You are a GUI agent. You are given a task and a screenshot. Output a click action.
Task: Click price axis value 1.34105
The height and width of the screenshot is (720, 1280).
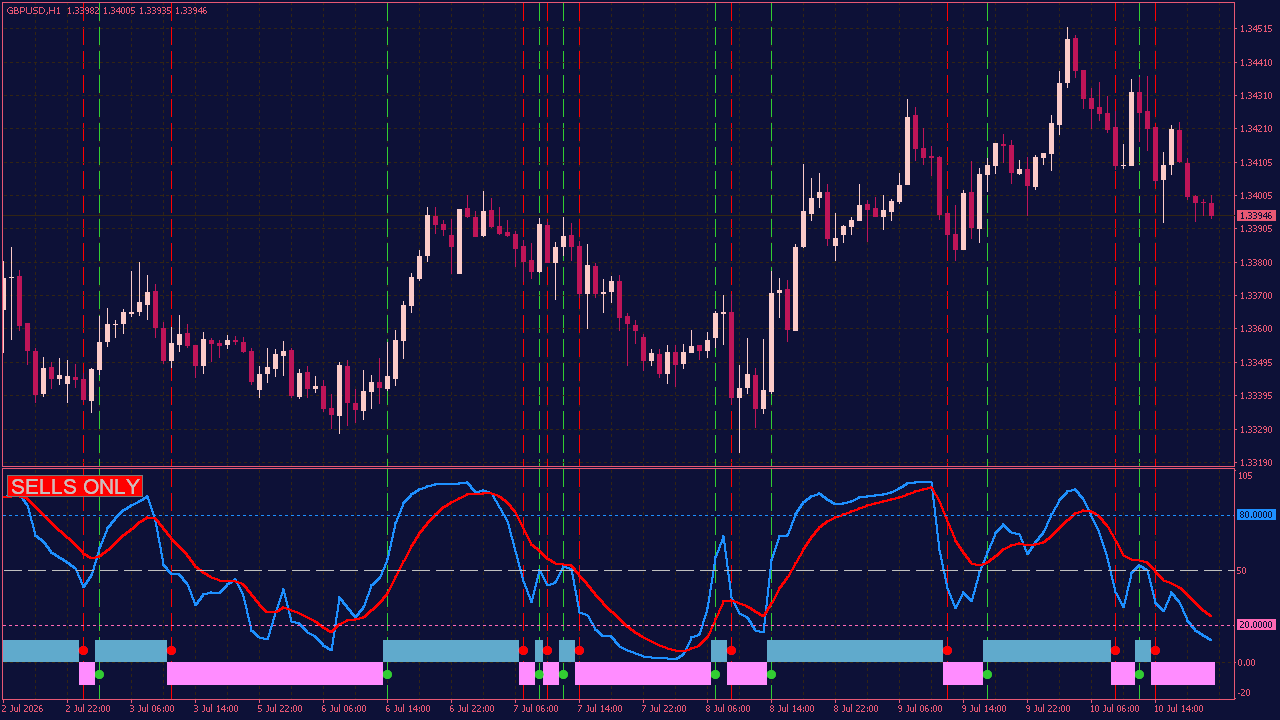pos(1256,163)
